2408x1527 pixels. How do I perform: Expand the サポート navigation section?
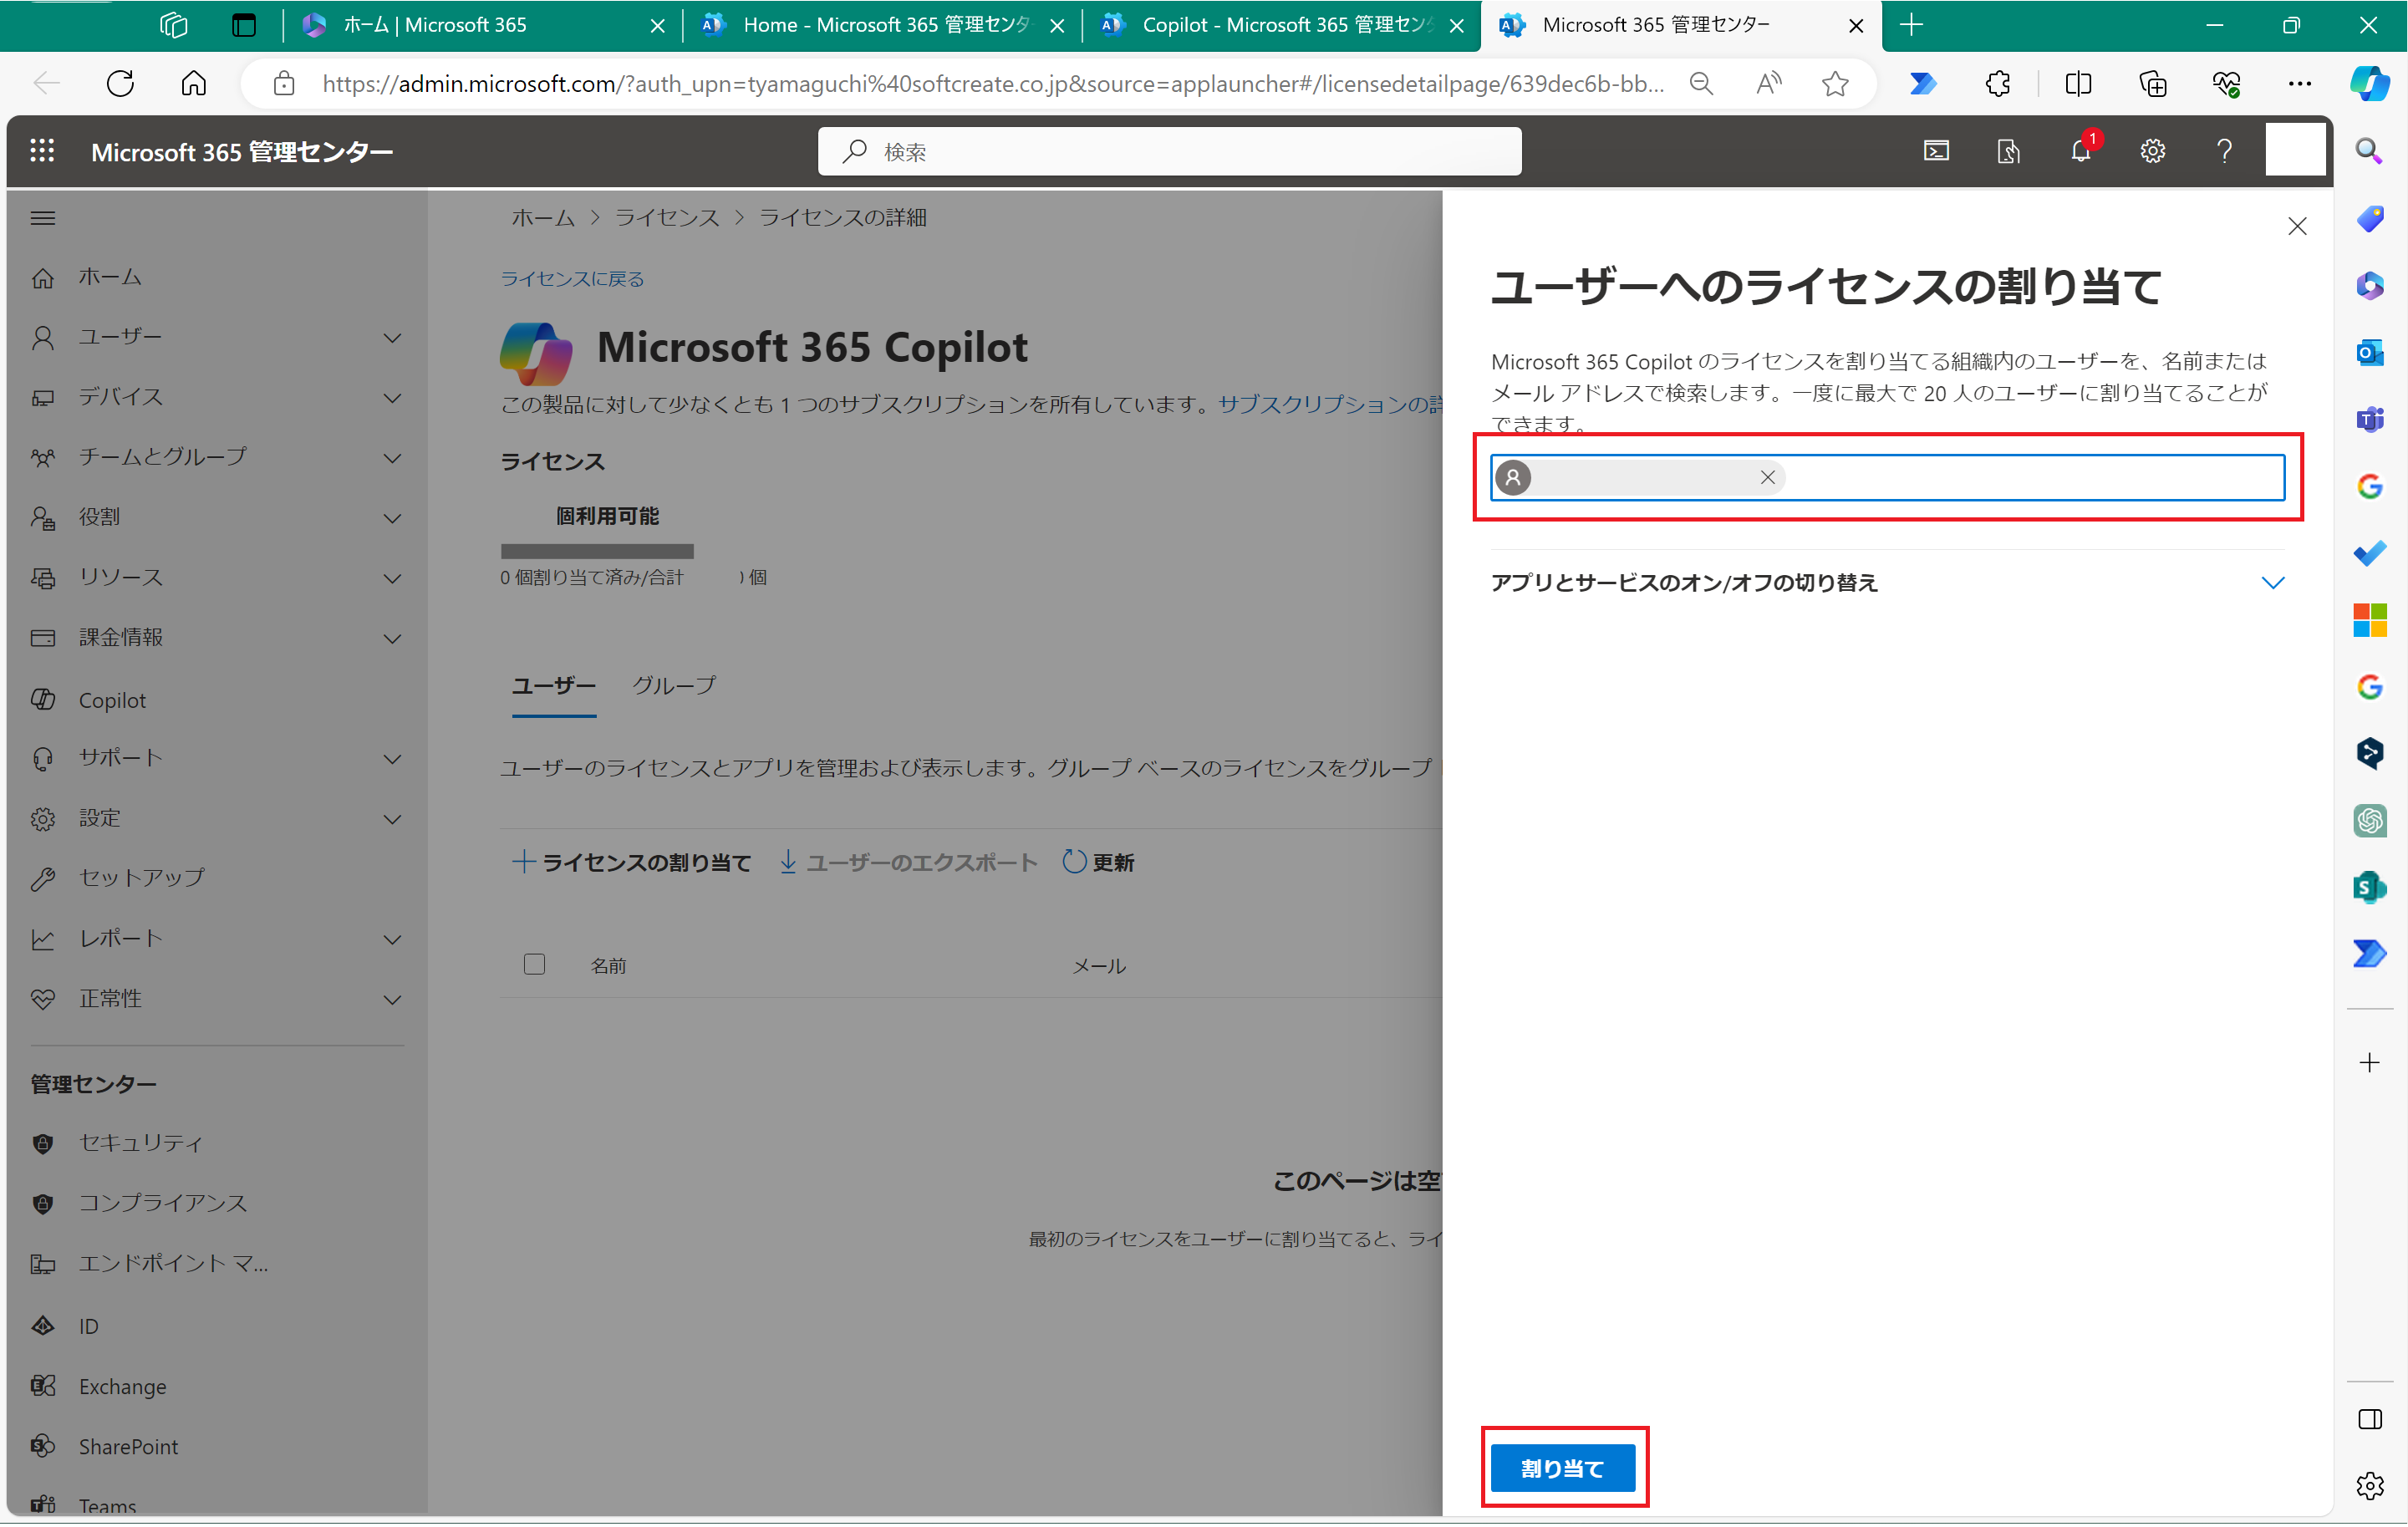(393, 759)
